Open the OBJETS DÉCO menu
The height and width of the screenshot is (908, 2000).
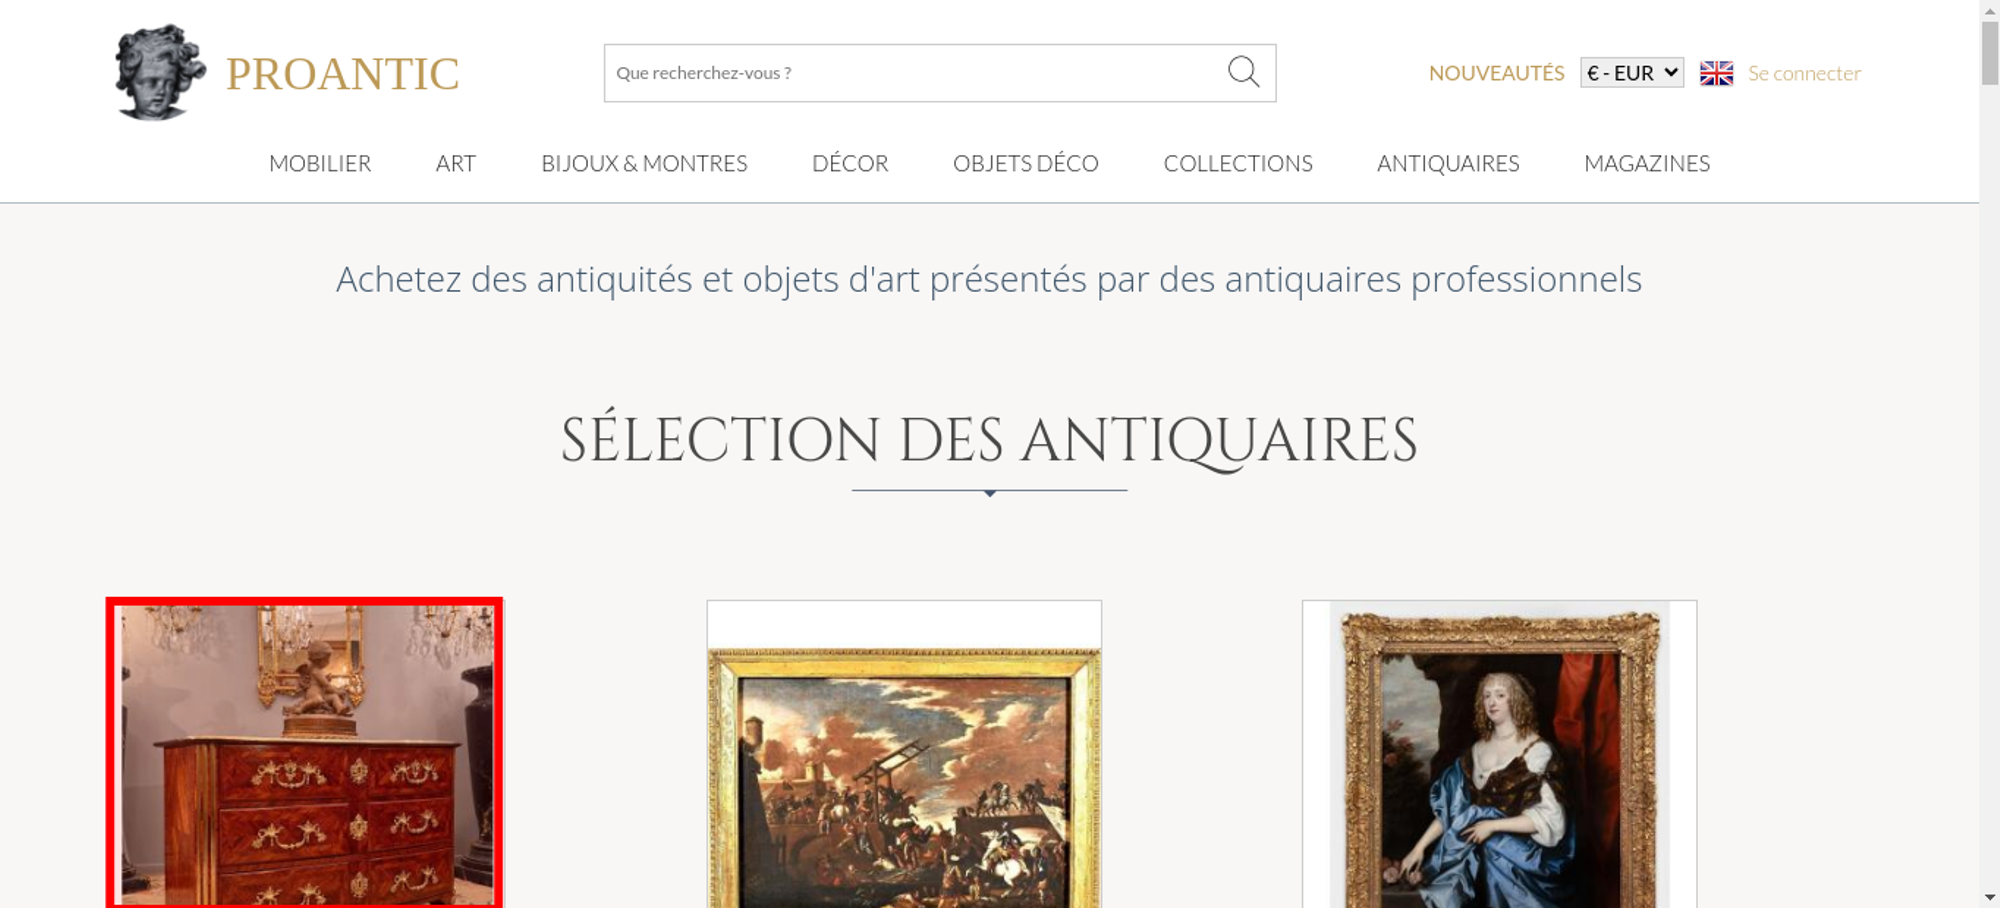click(x=1026, y=163)
